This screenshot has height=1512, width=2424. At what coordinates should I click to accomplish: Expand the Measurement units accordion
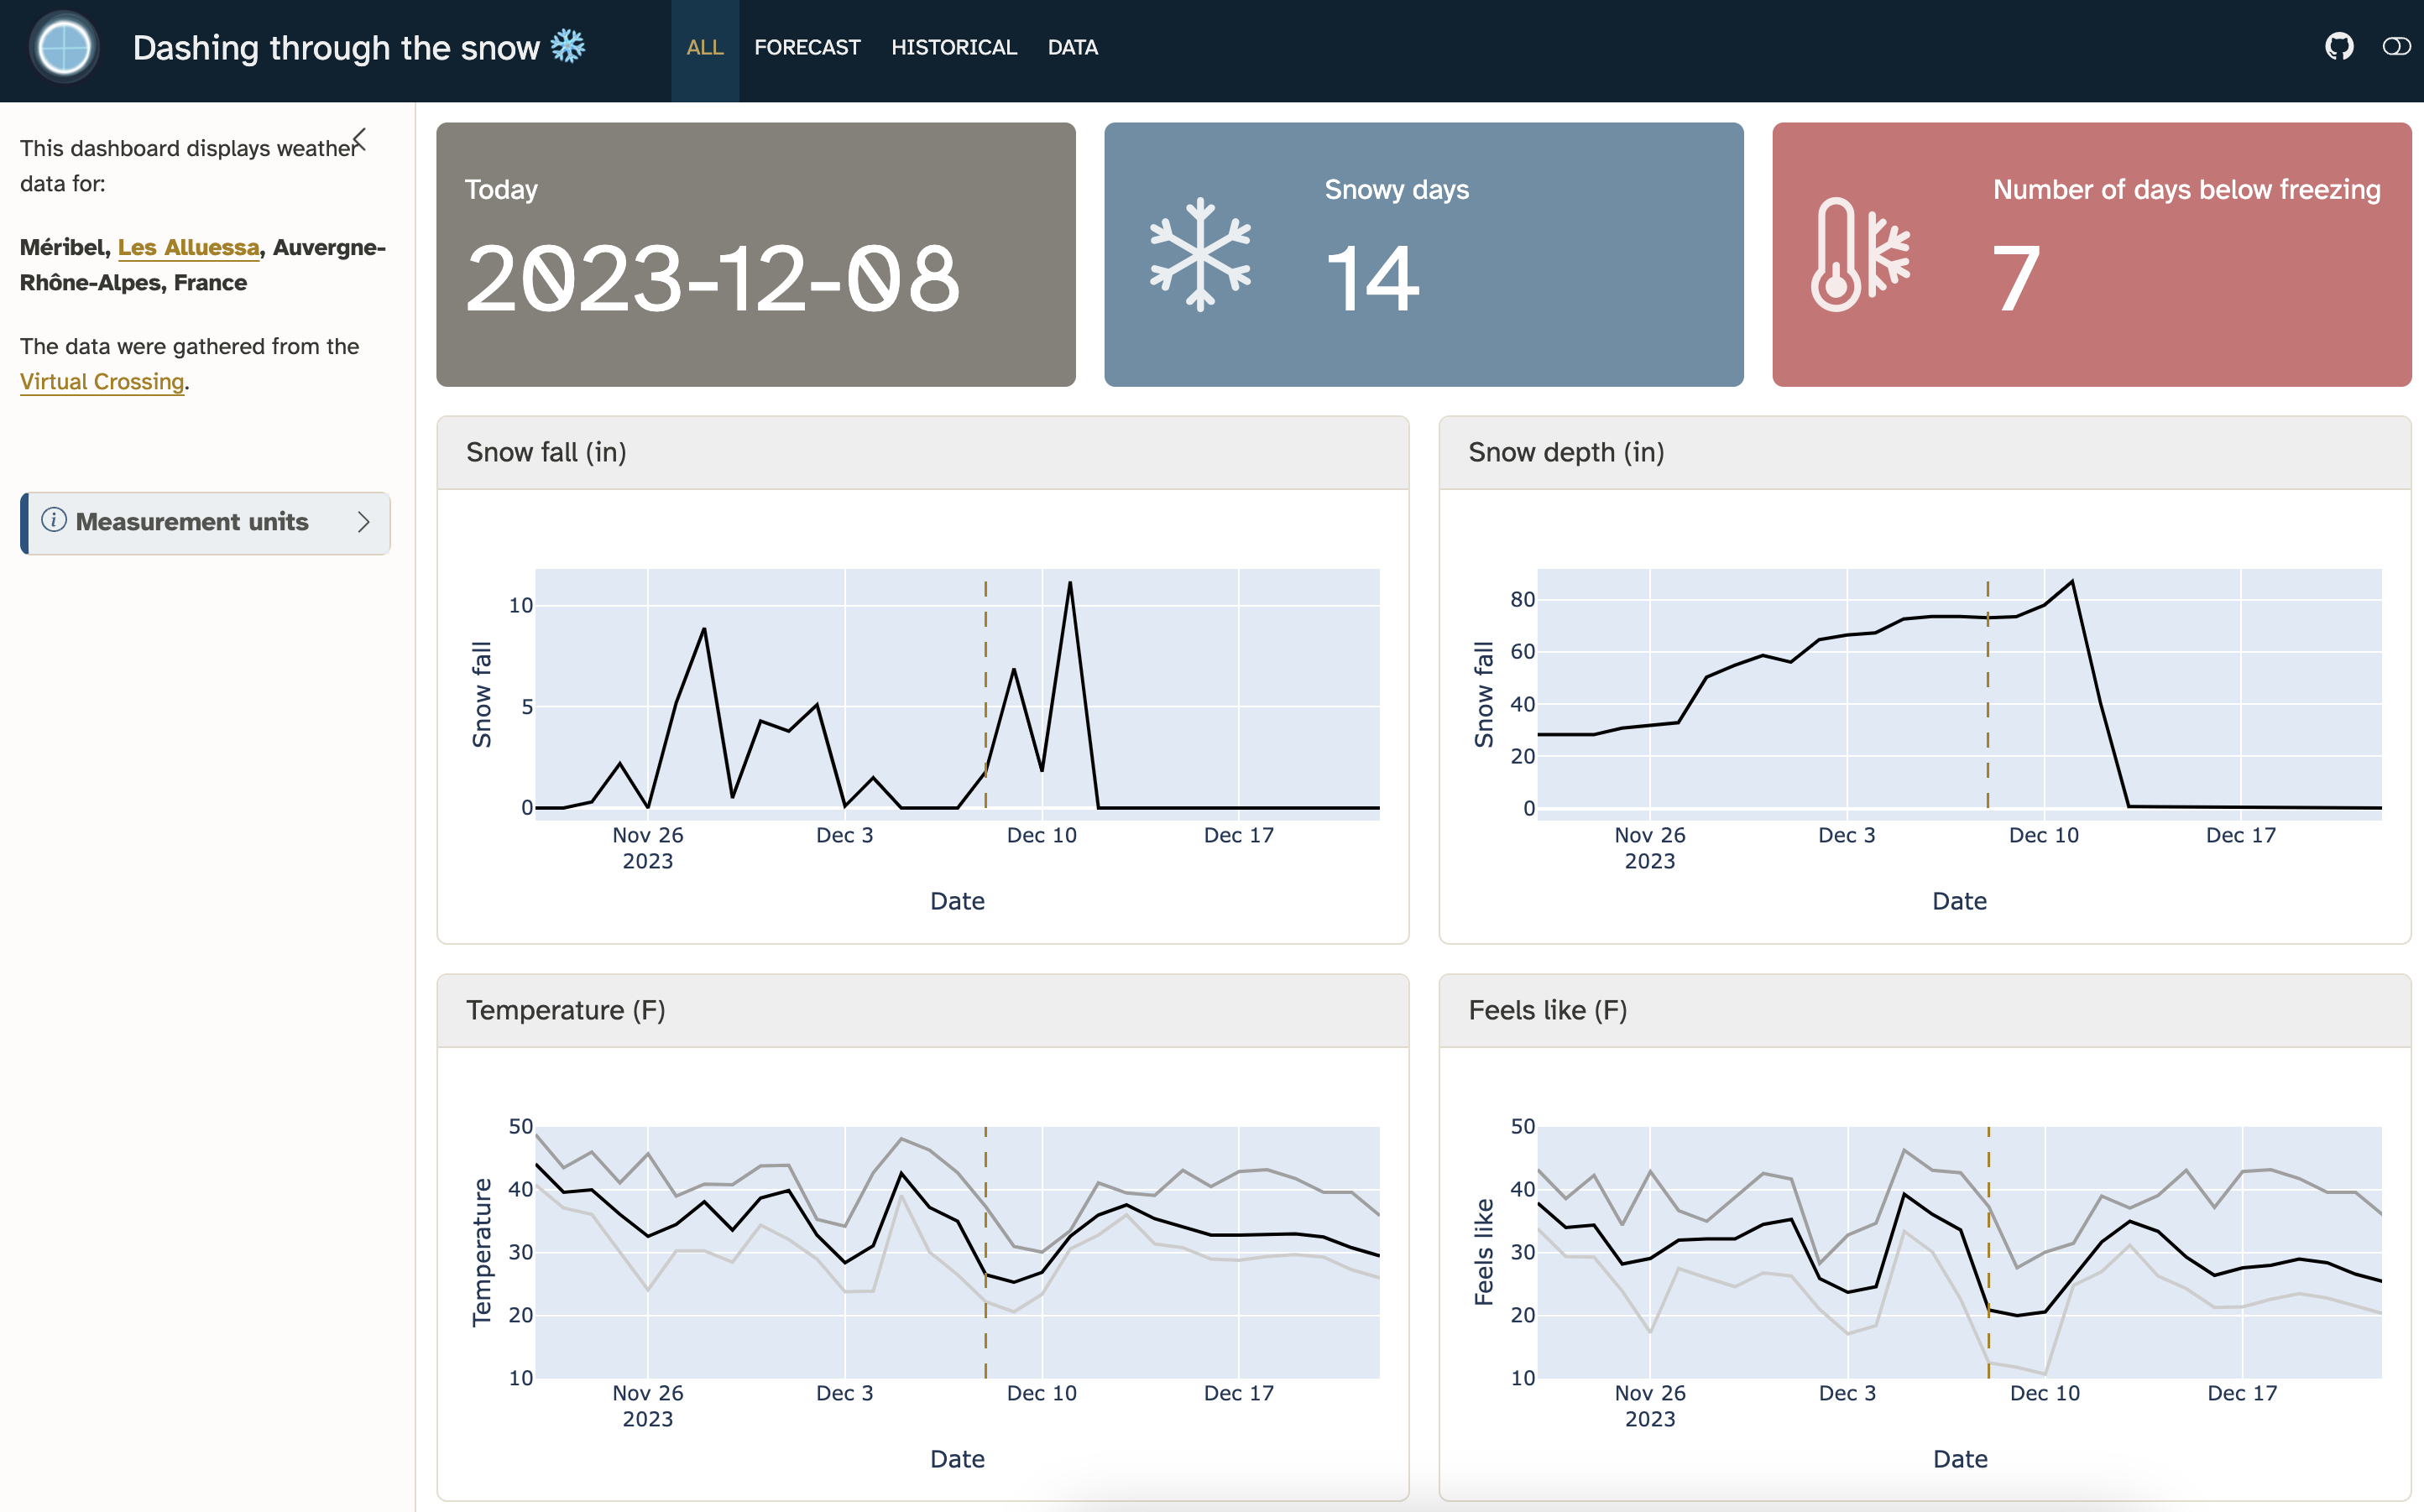pyautogui.click(x=192, y=522)
